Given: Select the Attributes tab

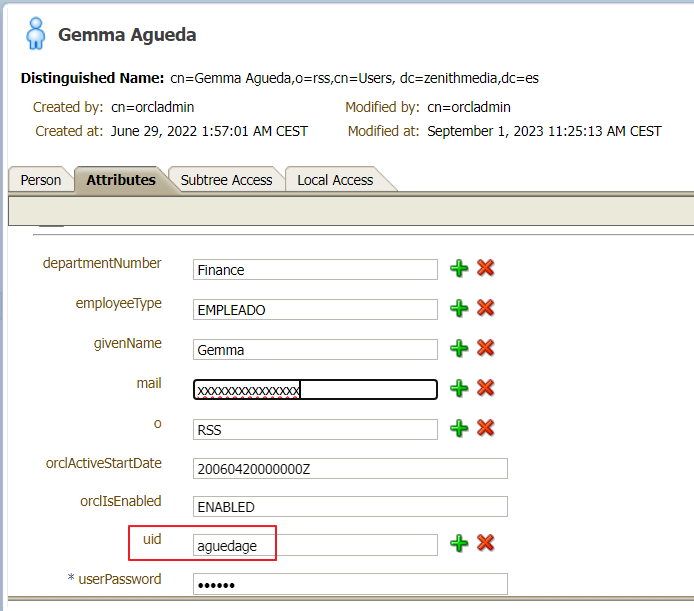Looking at the screenshot, I should (x=120, y=180).
